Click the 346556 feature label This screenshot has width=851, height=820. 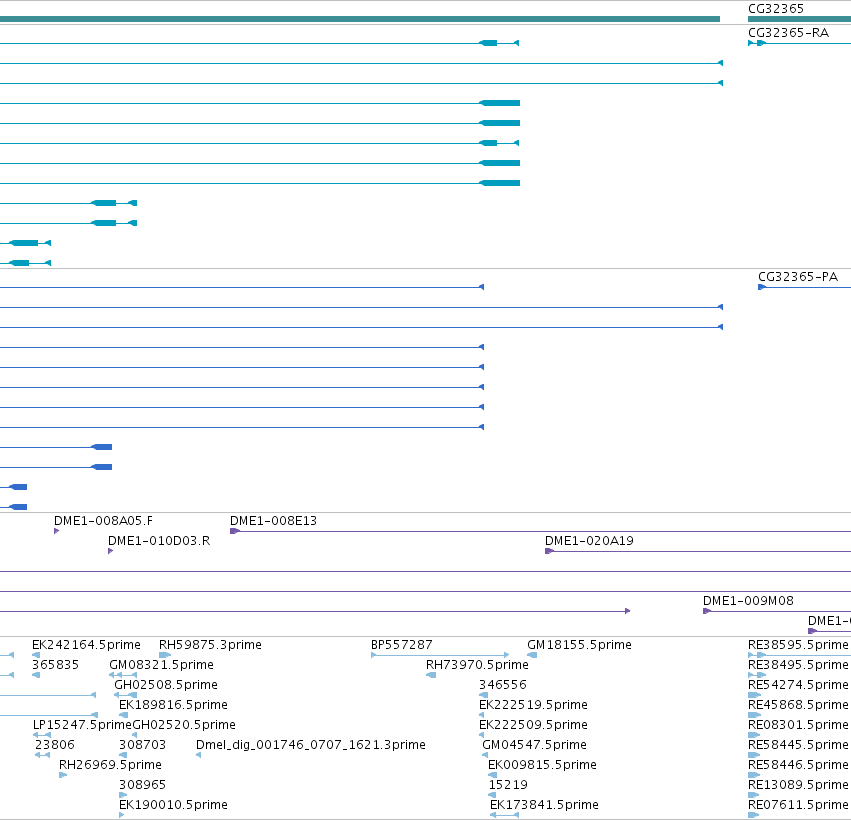pyautogui.click(x=503, y=685)
